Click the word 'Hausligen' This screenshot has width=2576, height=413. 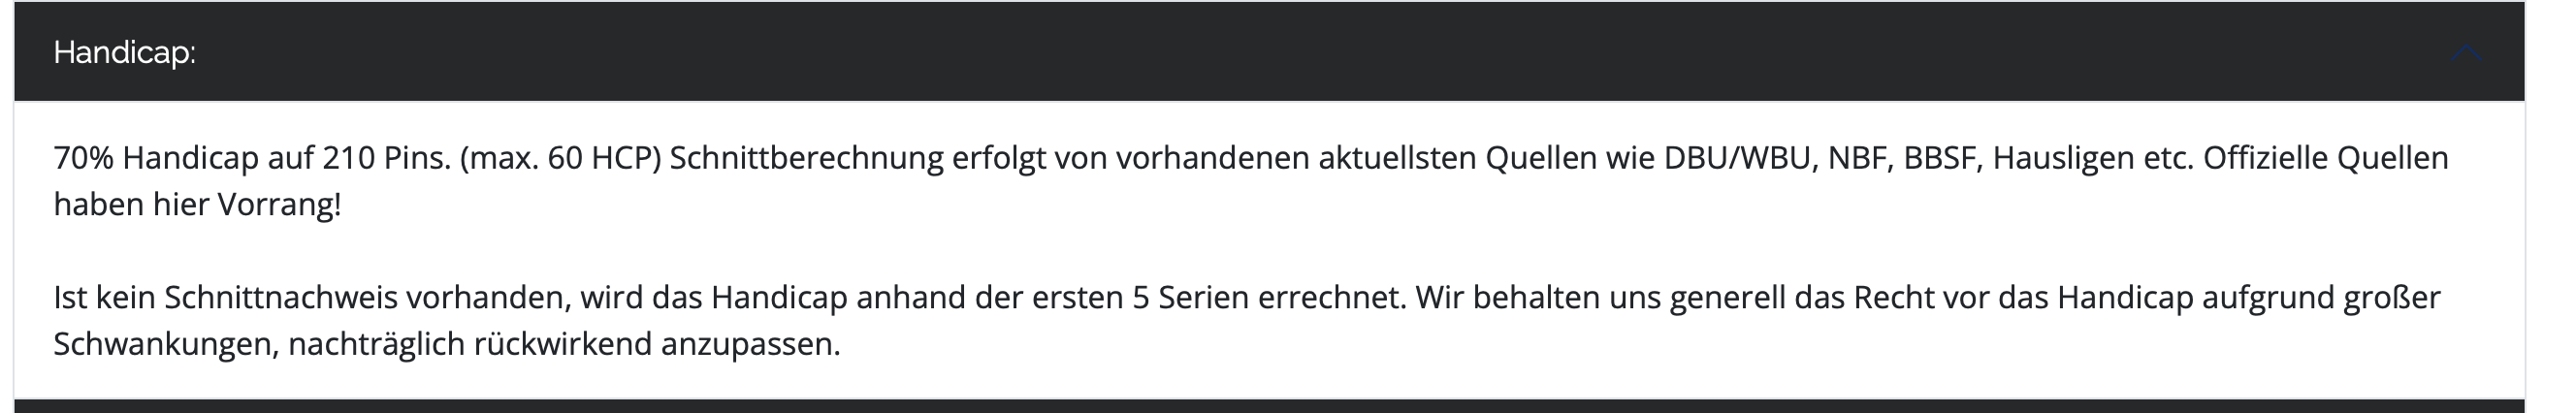coord(2063,158)
